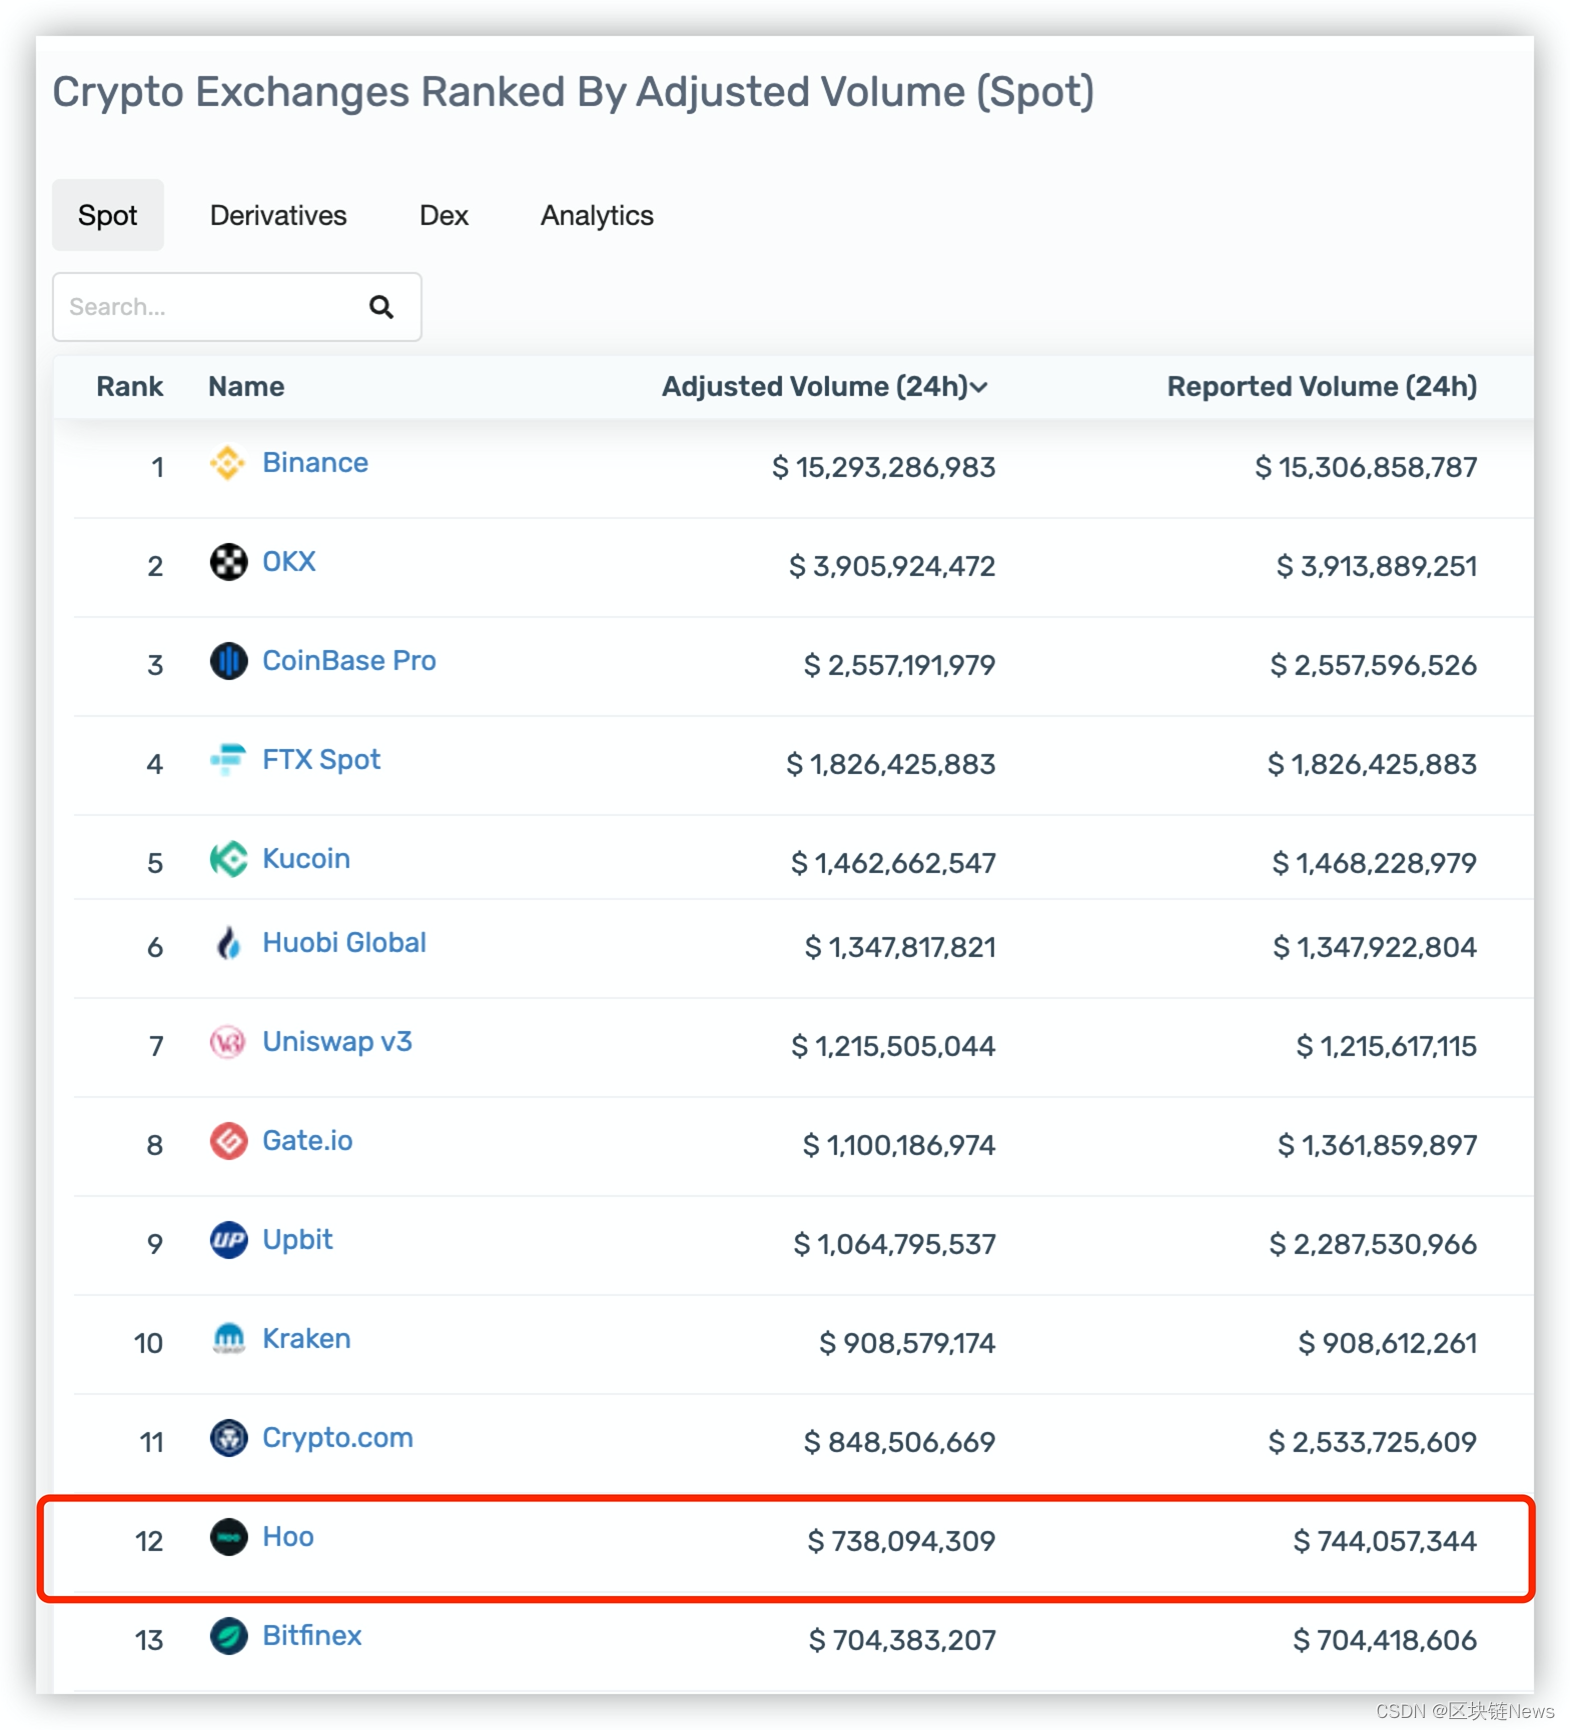
Task: Open the CoinBase Pro exchange link
Action: pos(349,661)
